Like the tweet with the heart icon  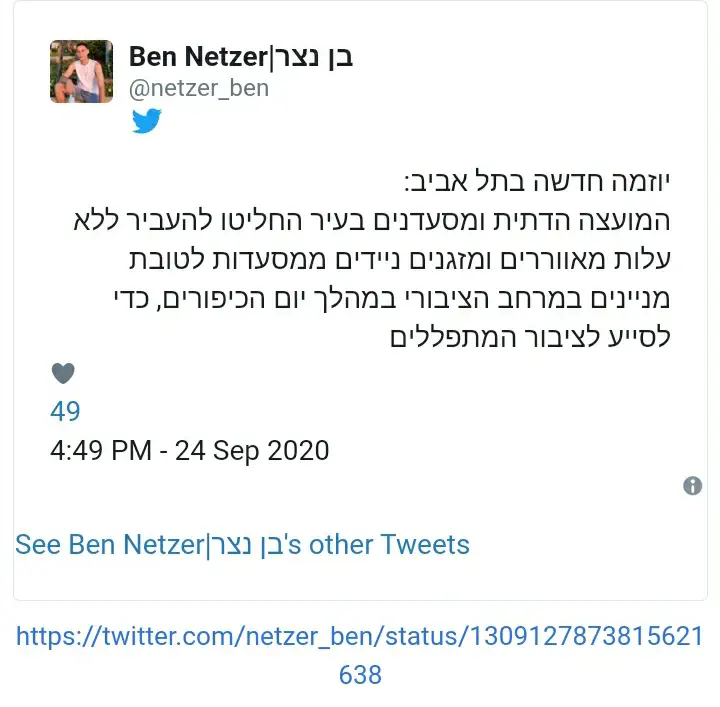point(63,374)
